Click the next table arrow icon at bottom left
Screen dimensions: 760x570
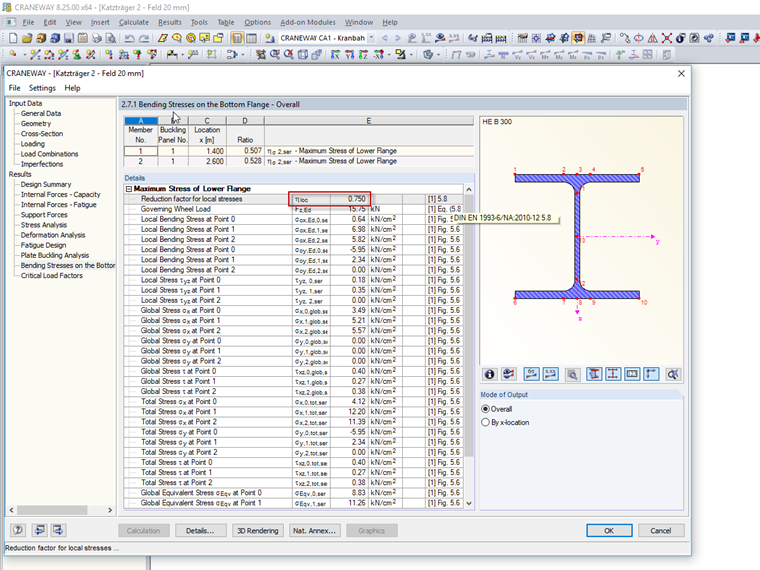coord(58,530)
